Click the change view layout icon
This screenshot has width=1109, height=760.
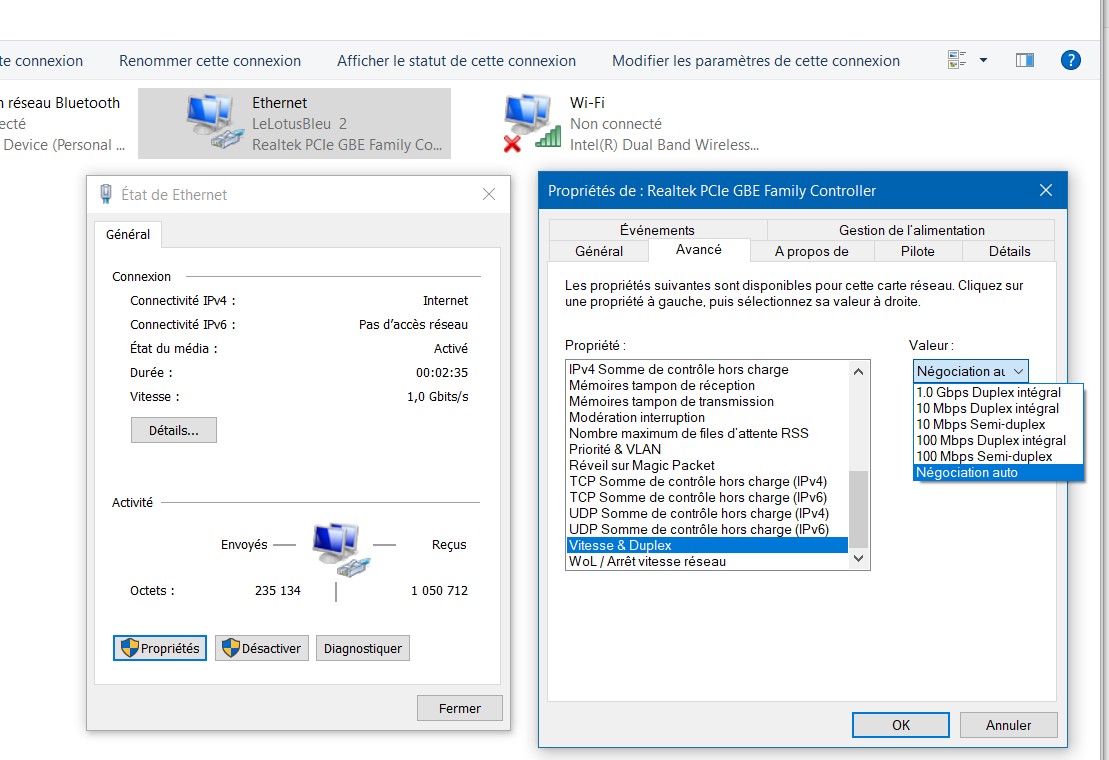click(x=956, y=60)
